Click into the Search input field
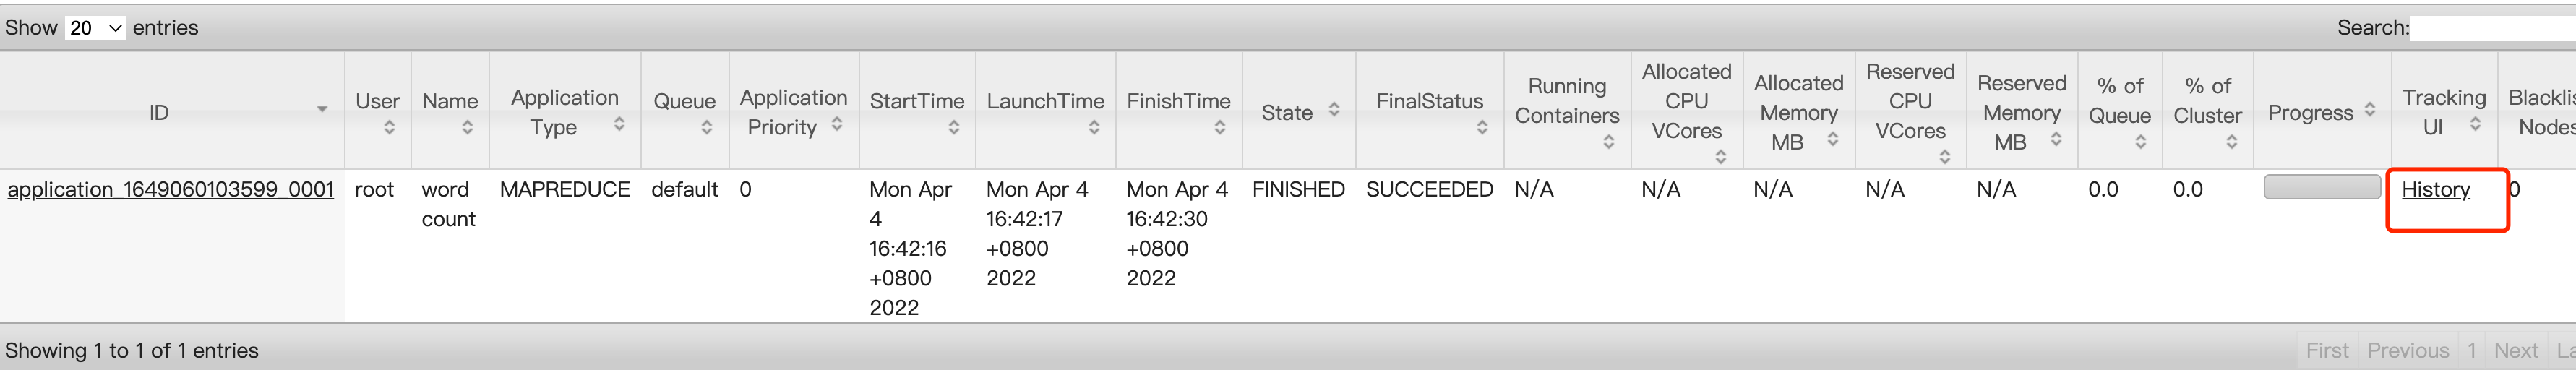Viewport: 2576px width, 370px height. (x=2490, y=28)
